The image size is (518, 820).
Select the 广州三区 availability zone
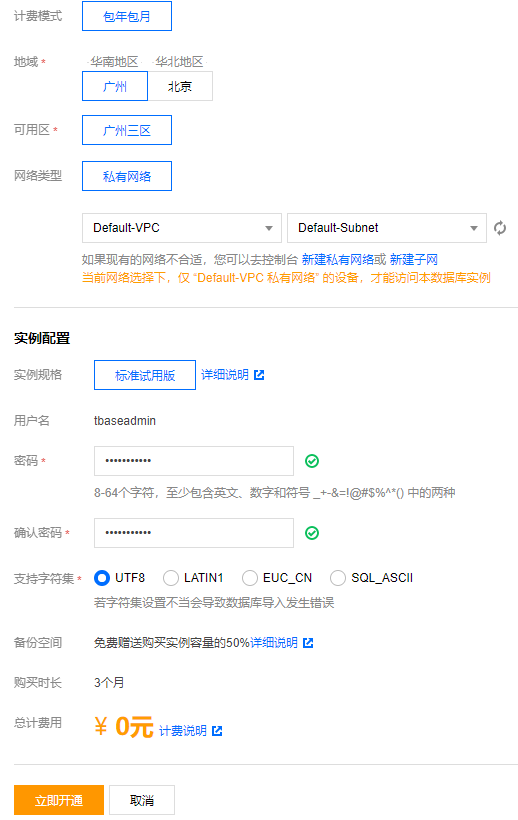[x=127, y=130]
